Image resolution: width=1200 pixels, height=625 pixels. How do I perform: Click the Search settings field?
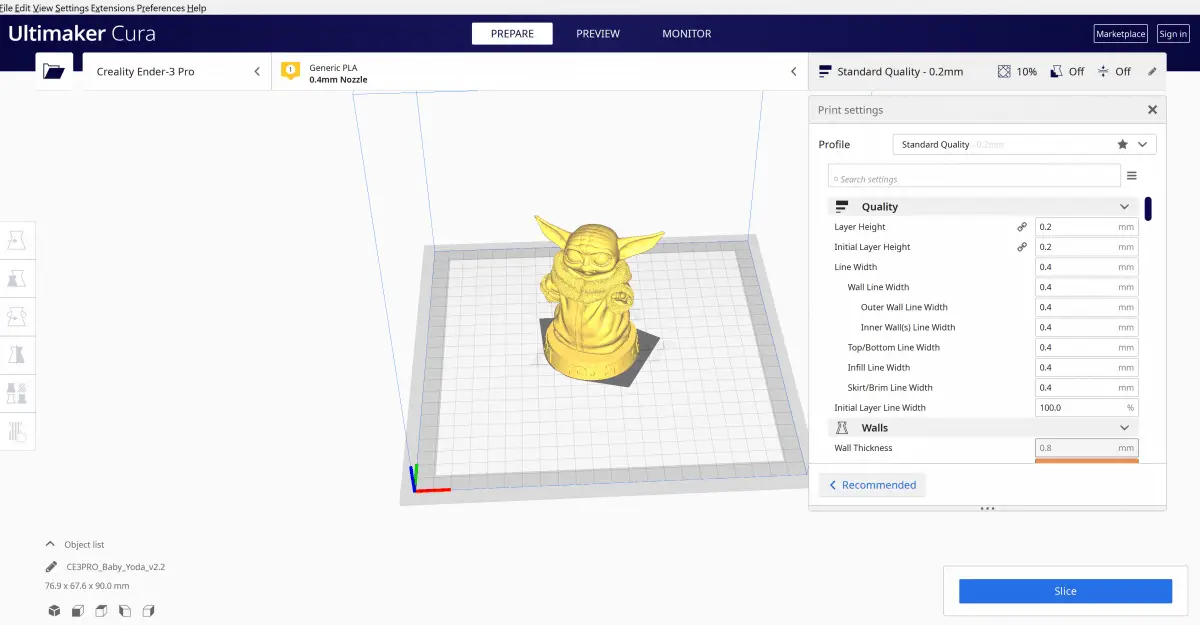973,175
